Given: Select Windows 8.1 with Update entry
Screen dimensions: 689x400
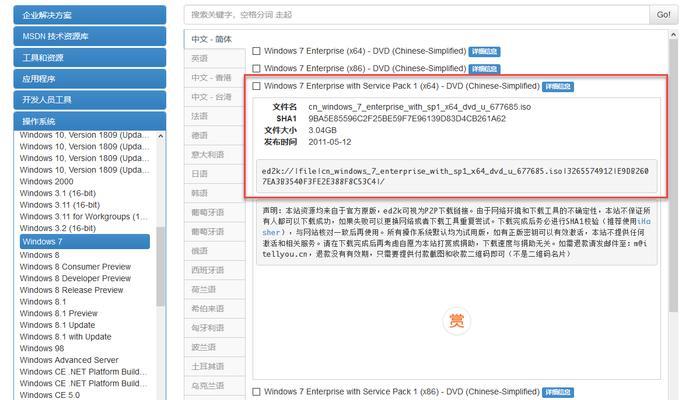Looking at the screenshot, I should [x=65, y=337].
